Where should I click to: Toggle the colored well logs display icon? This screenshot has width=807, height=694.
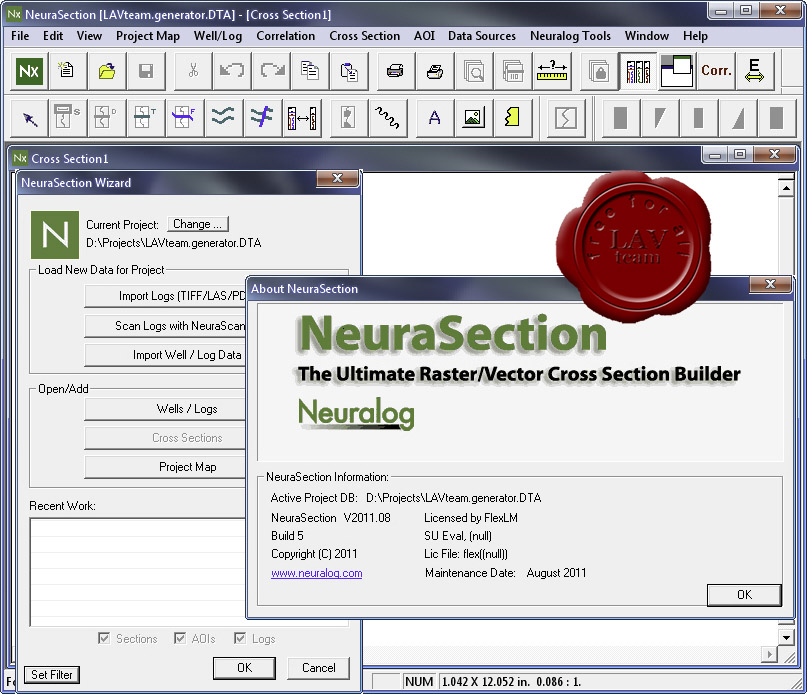pyautogui.click(x=638, y=71)
